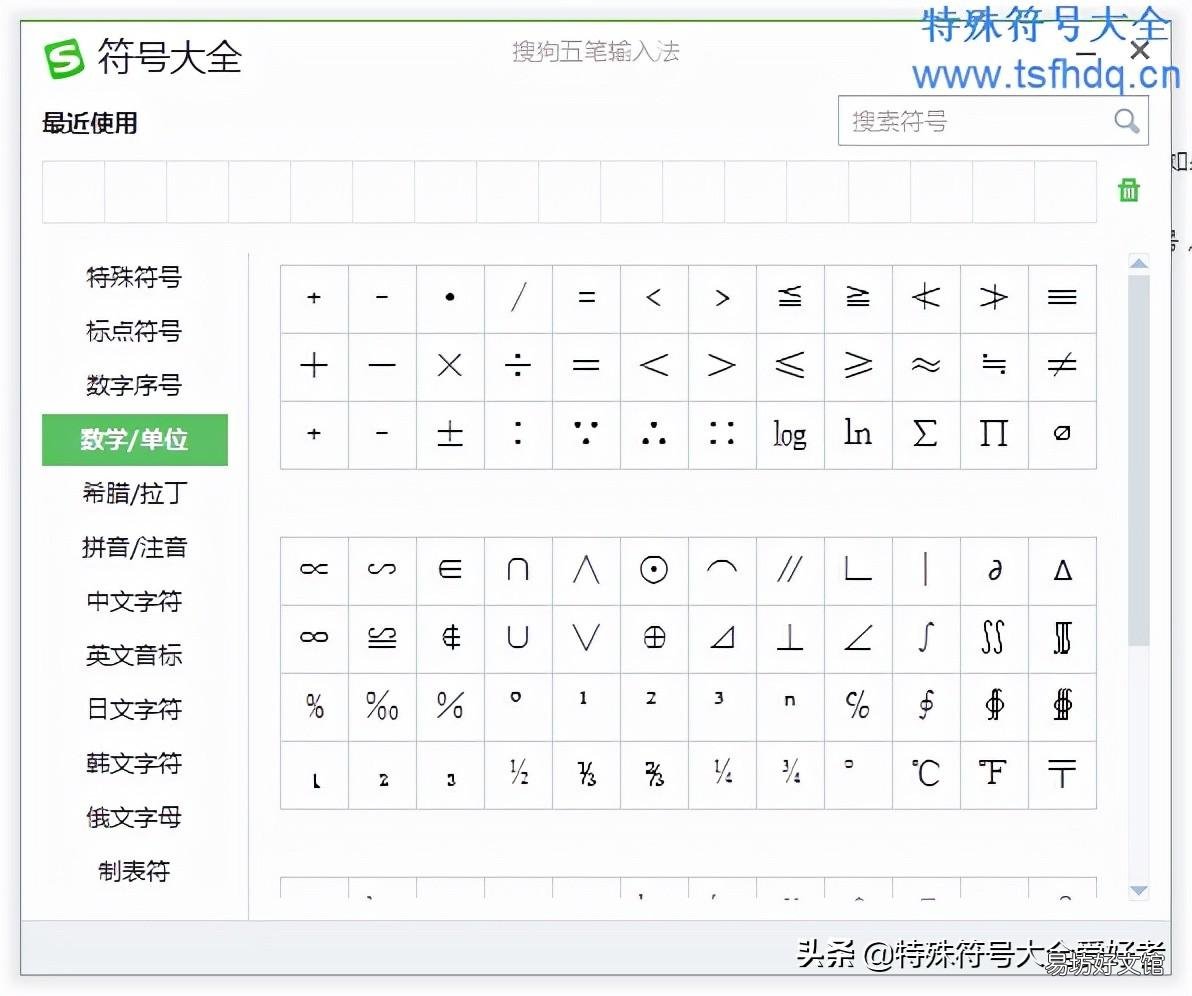This screenshot has width=1192, height=996.
Task: Select the 日文字符 category
Action: pos(134,709)
